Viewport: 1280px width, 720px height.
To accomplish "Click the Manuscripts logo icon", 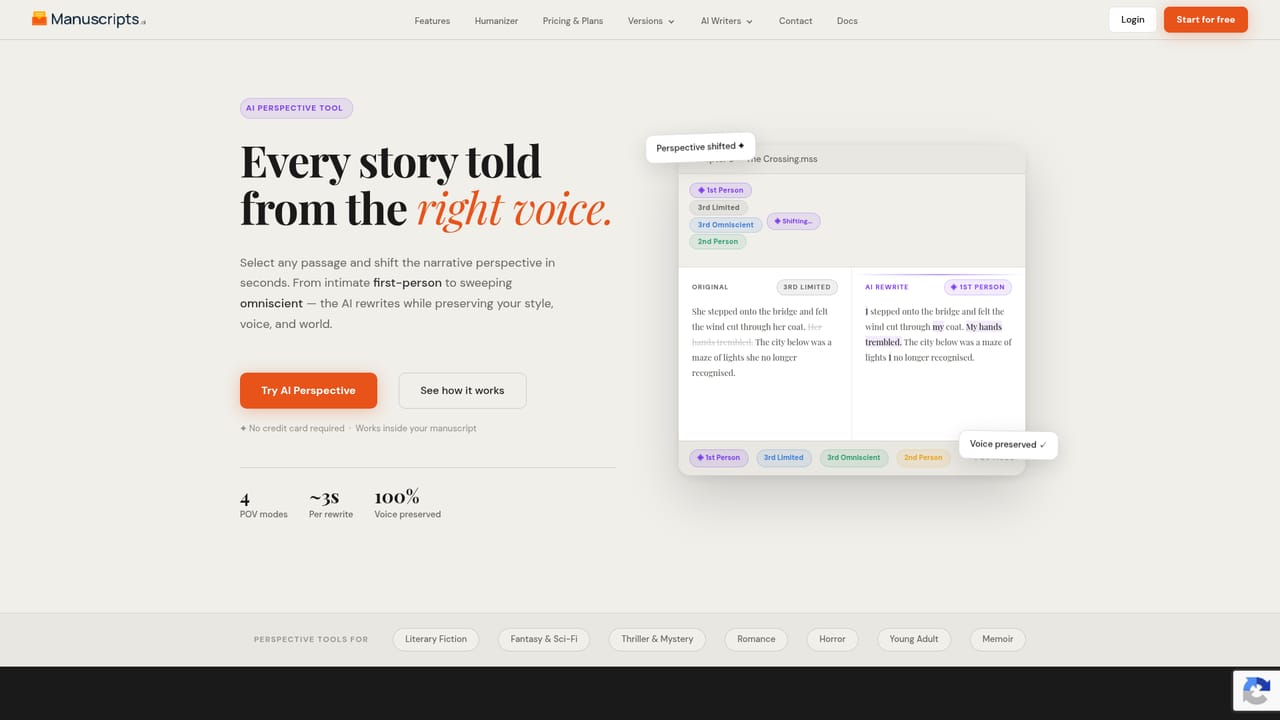I will pyautogui.click(x=39, y=19).
